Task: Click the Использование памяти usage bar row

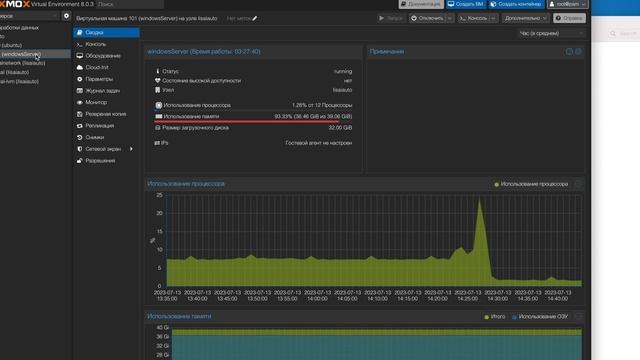Action: click(253, 117)
